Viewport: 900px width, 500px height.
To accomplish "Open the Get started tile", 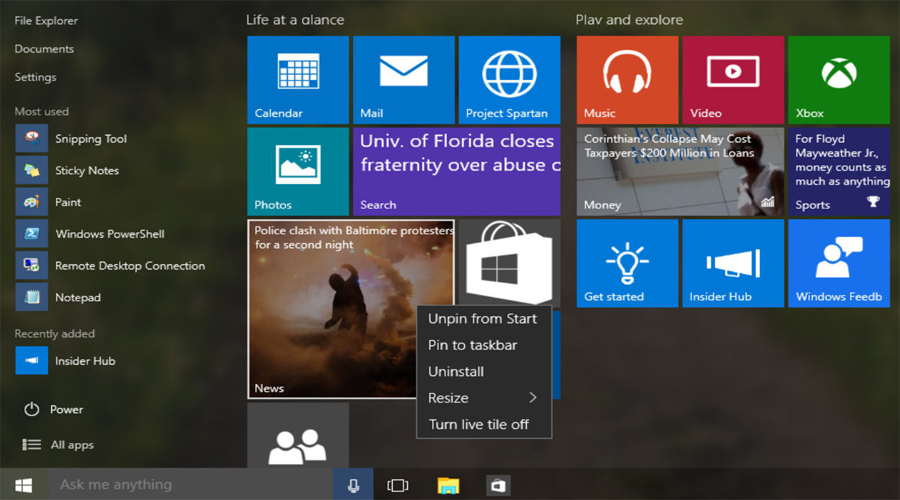I will click(x=627, y=263).
